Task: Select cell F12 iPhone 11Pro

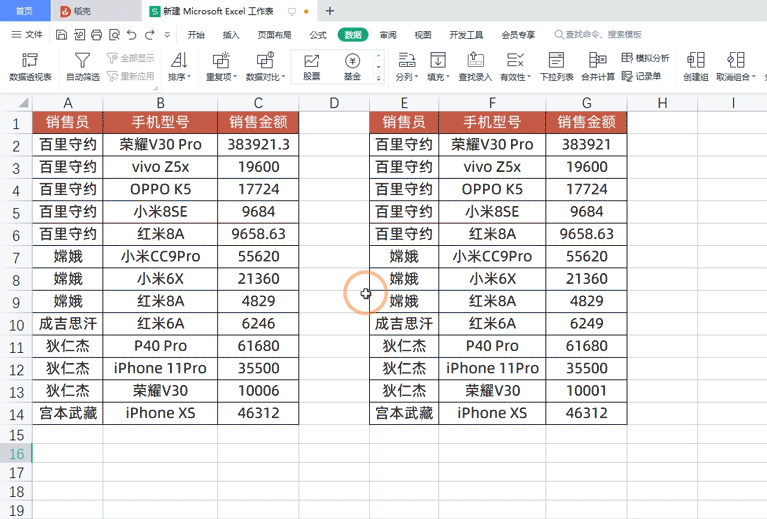Action: [492, 368]
